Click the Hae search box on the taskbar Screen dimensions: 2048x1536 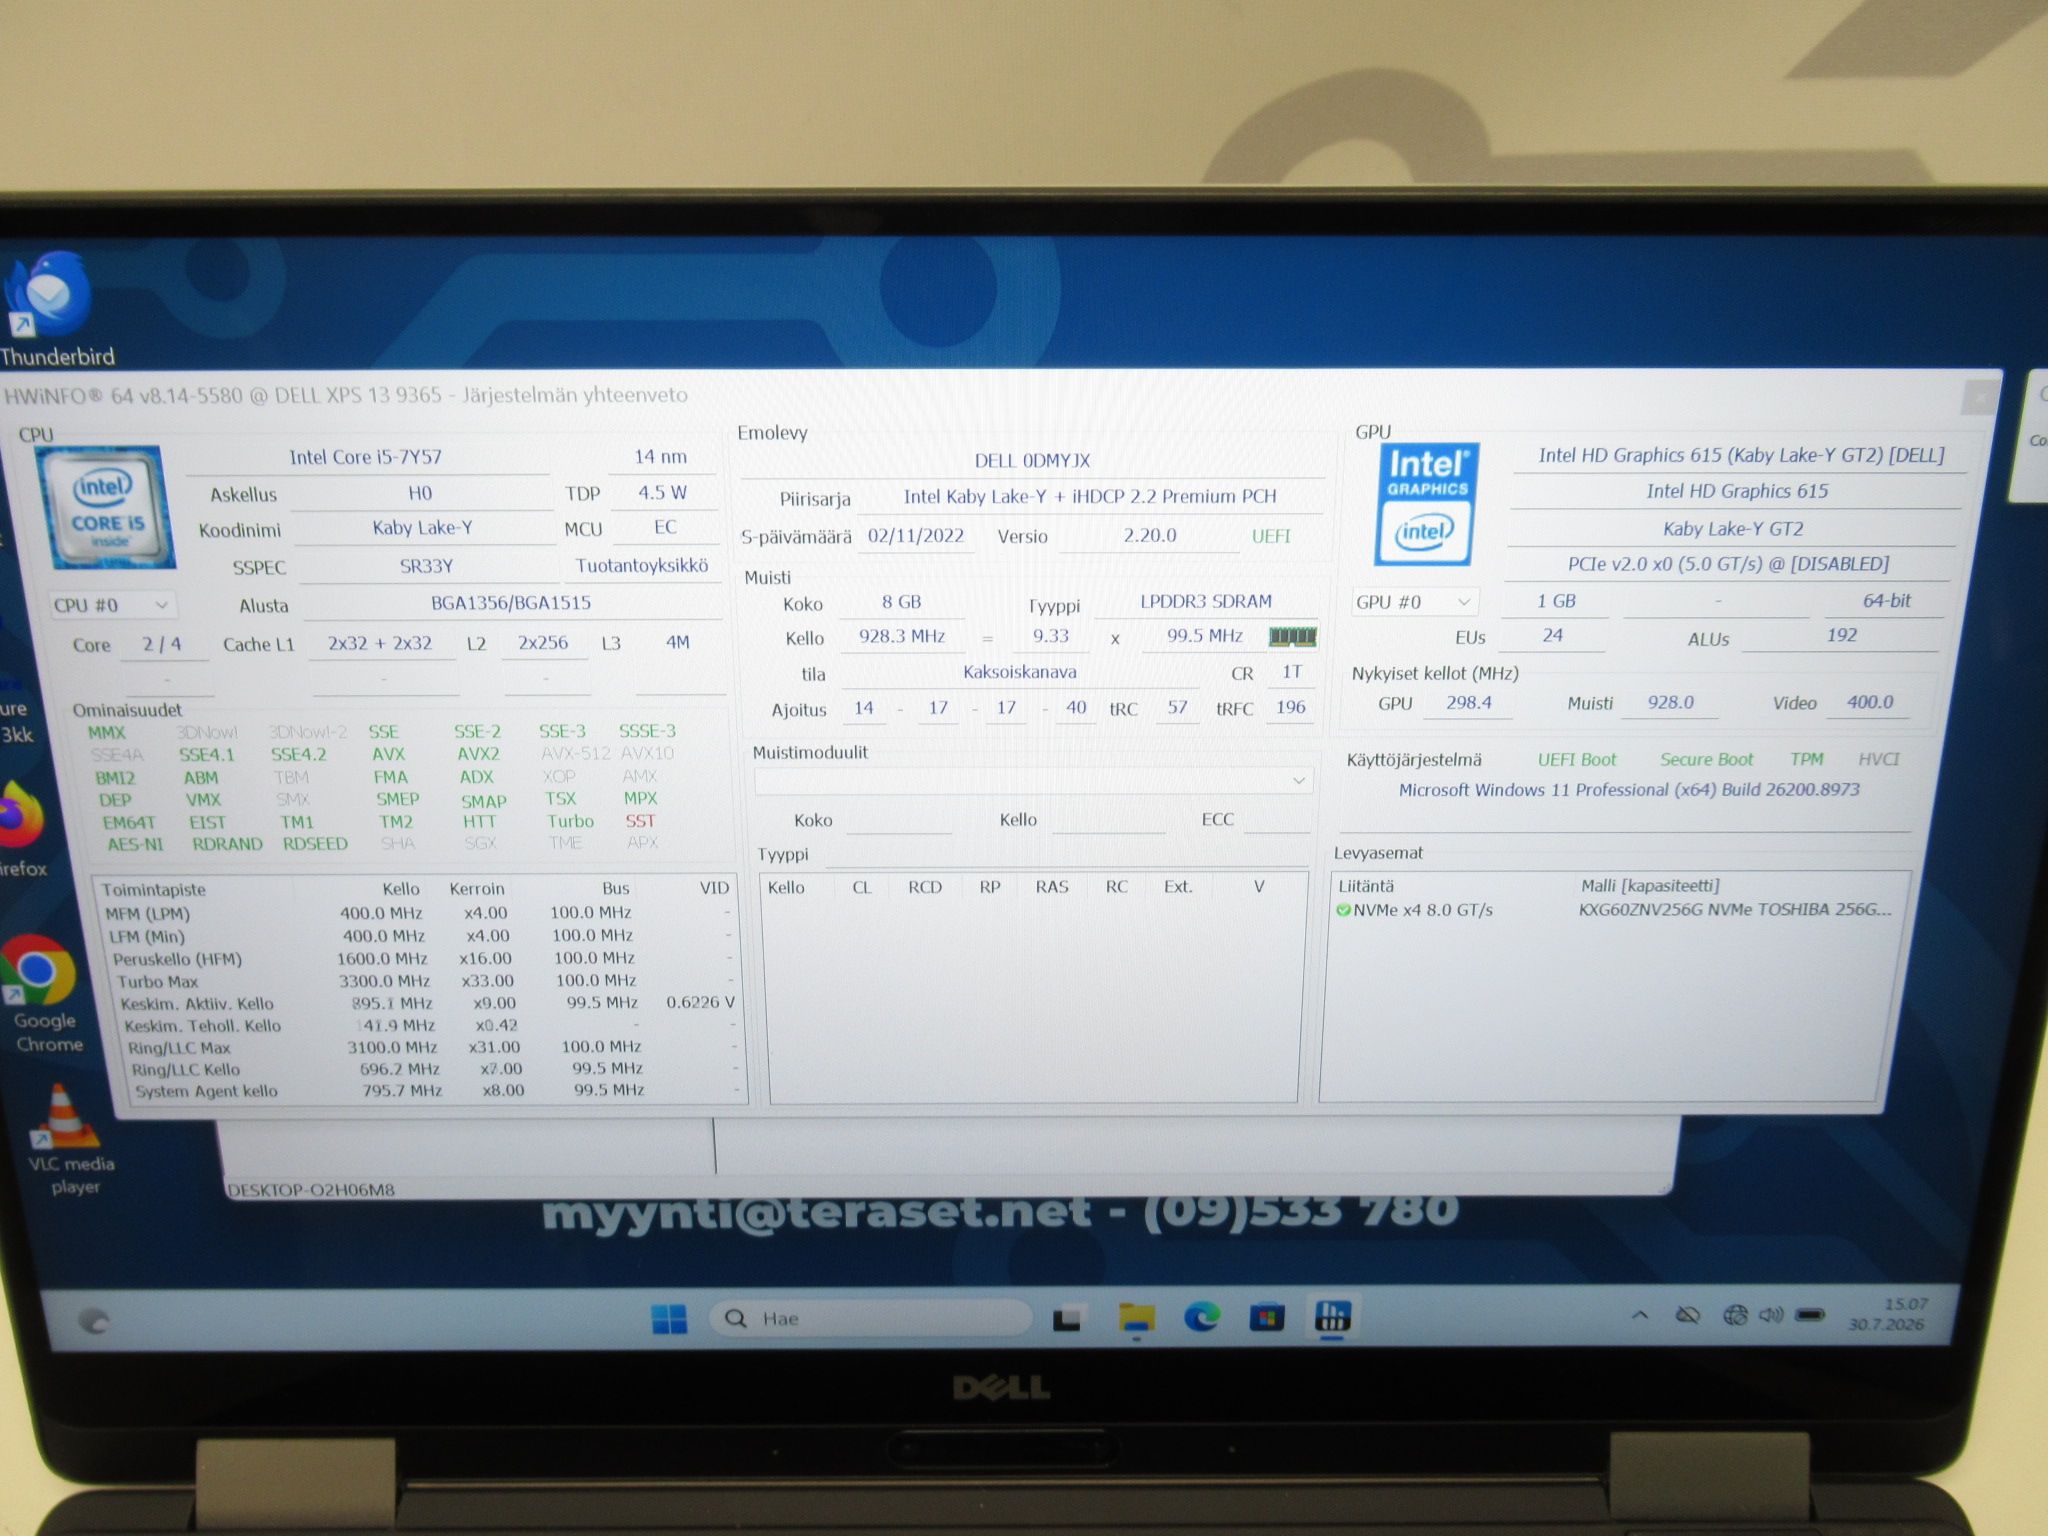[870, 1318]
